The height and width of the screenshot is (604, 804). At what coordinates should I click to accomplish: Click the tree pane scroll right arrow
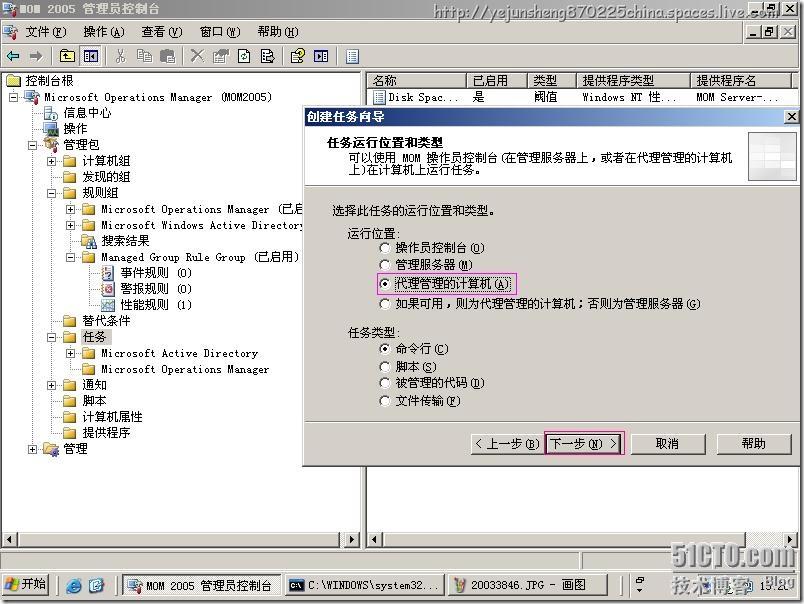tap(352, 539)
